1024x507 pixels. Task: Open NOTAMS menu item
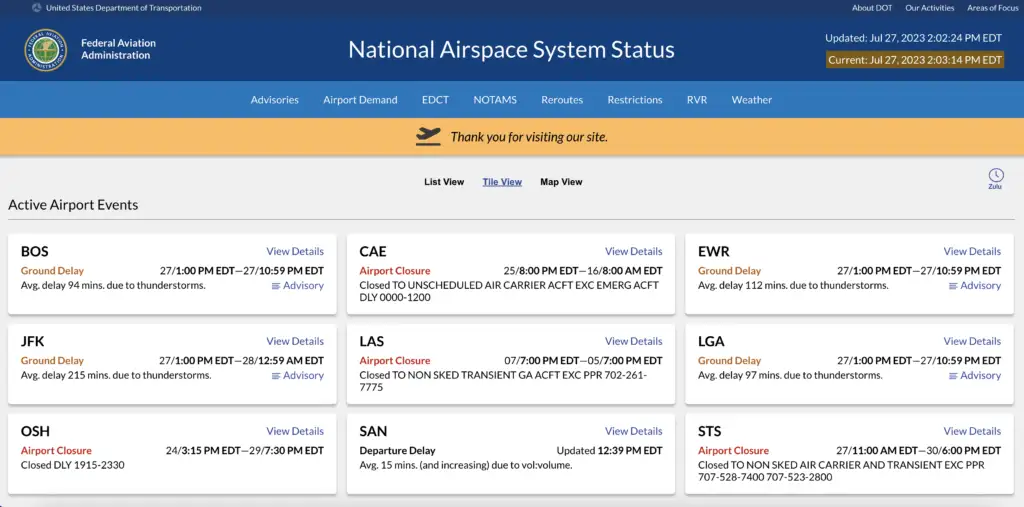click(x=495, y=100)
